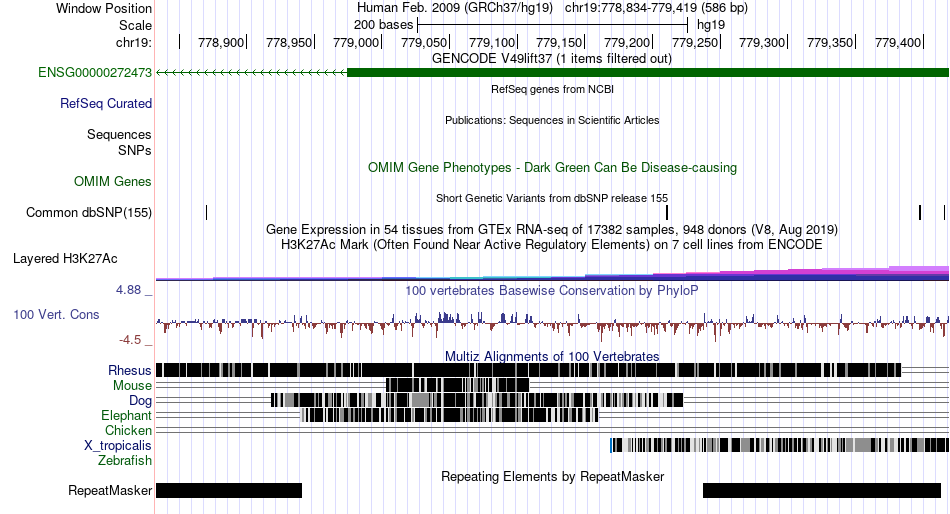Click the OMIM Gene Phenotypes track title

point(552,167)
